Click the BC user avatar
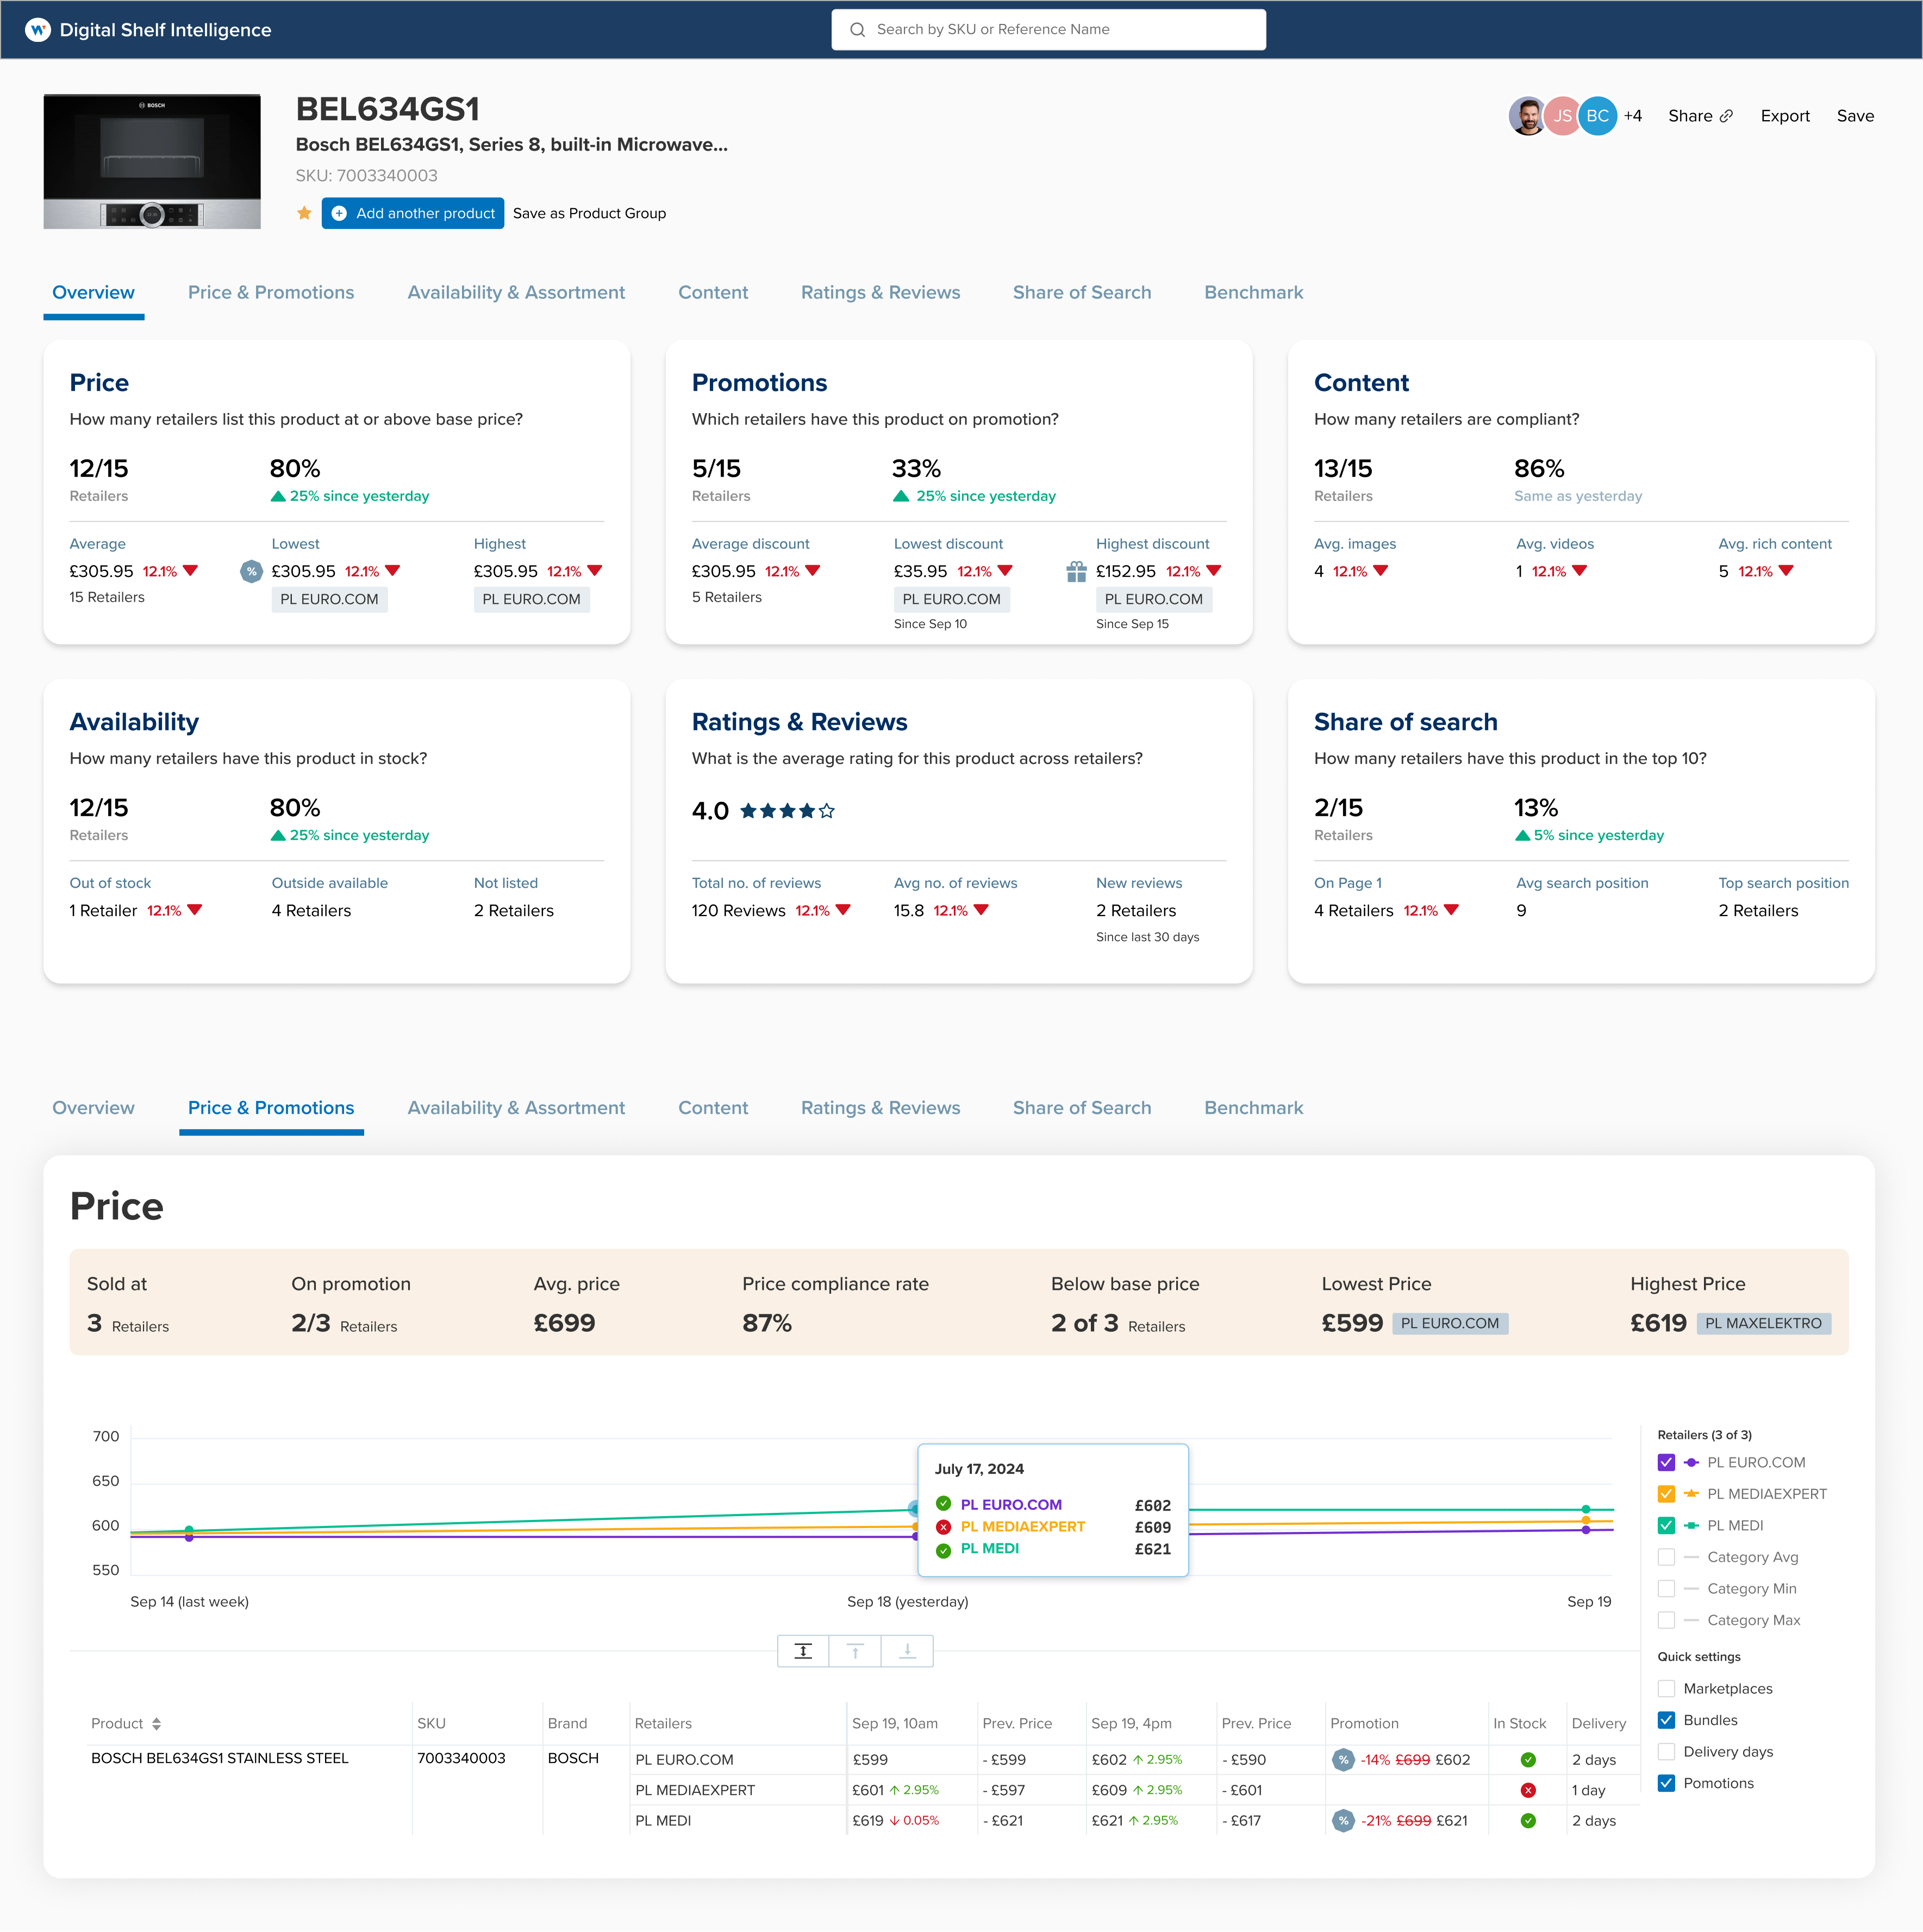 pos(1597,116)
